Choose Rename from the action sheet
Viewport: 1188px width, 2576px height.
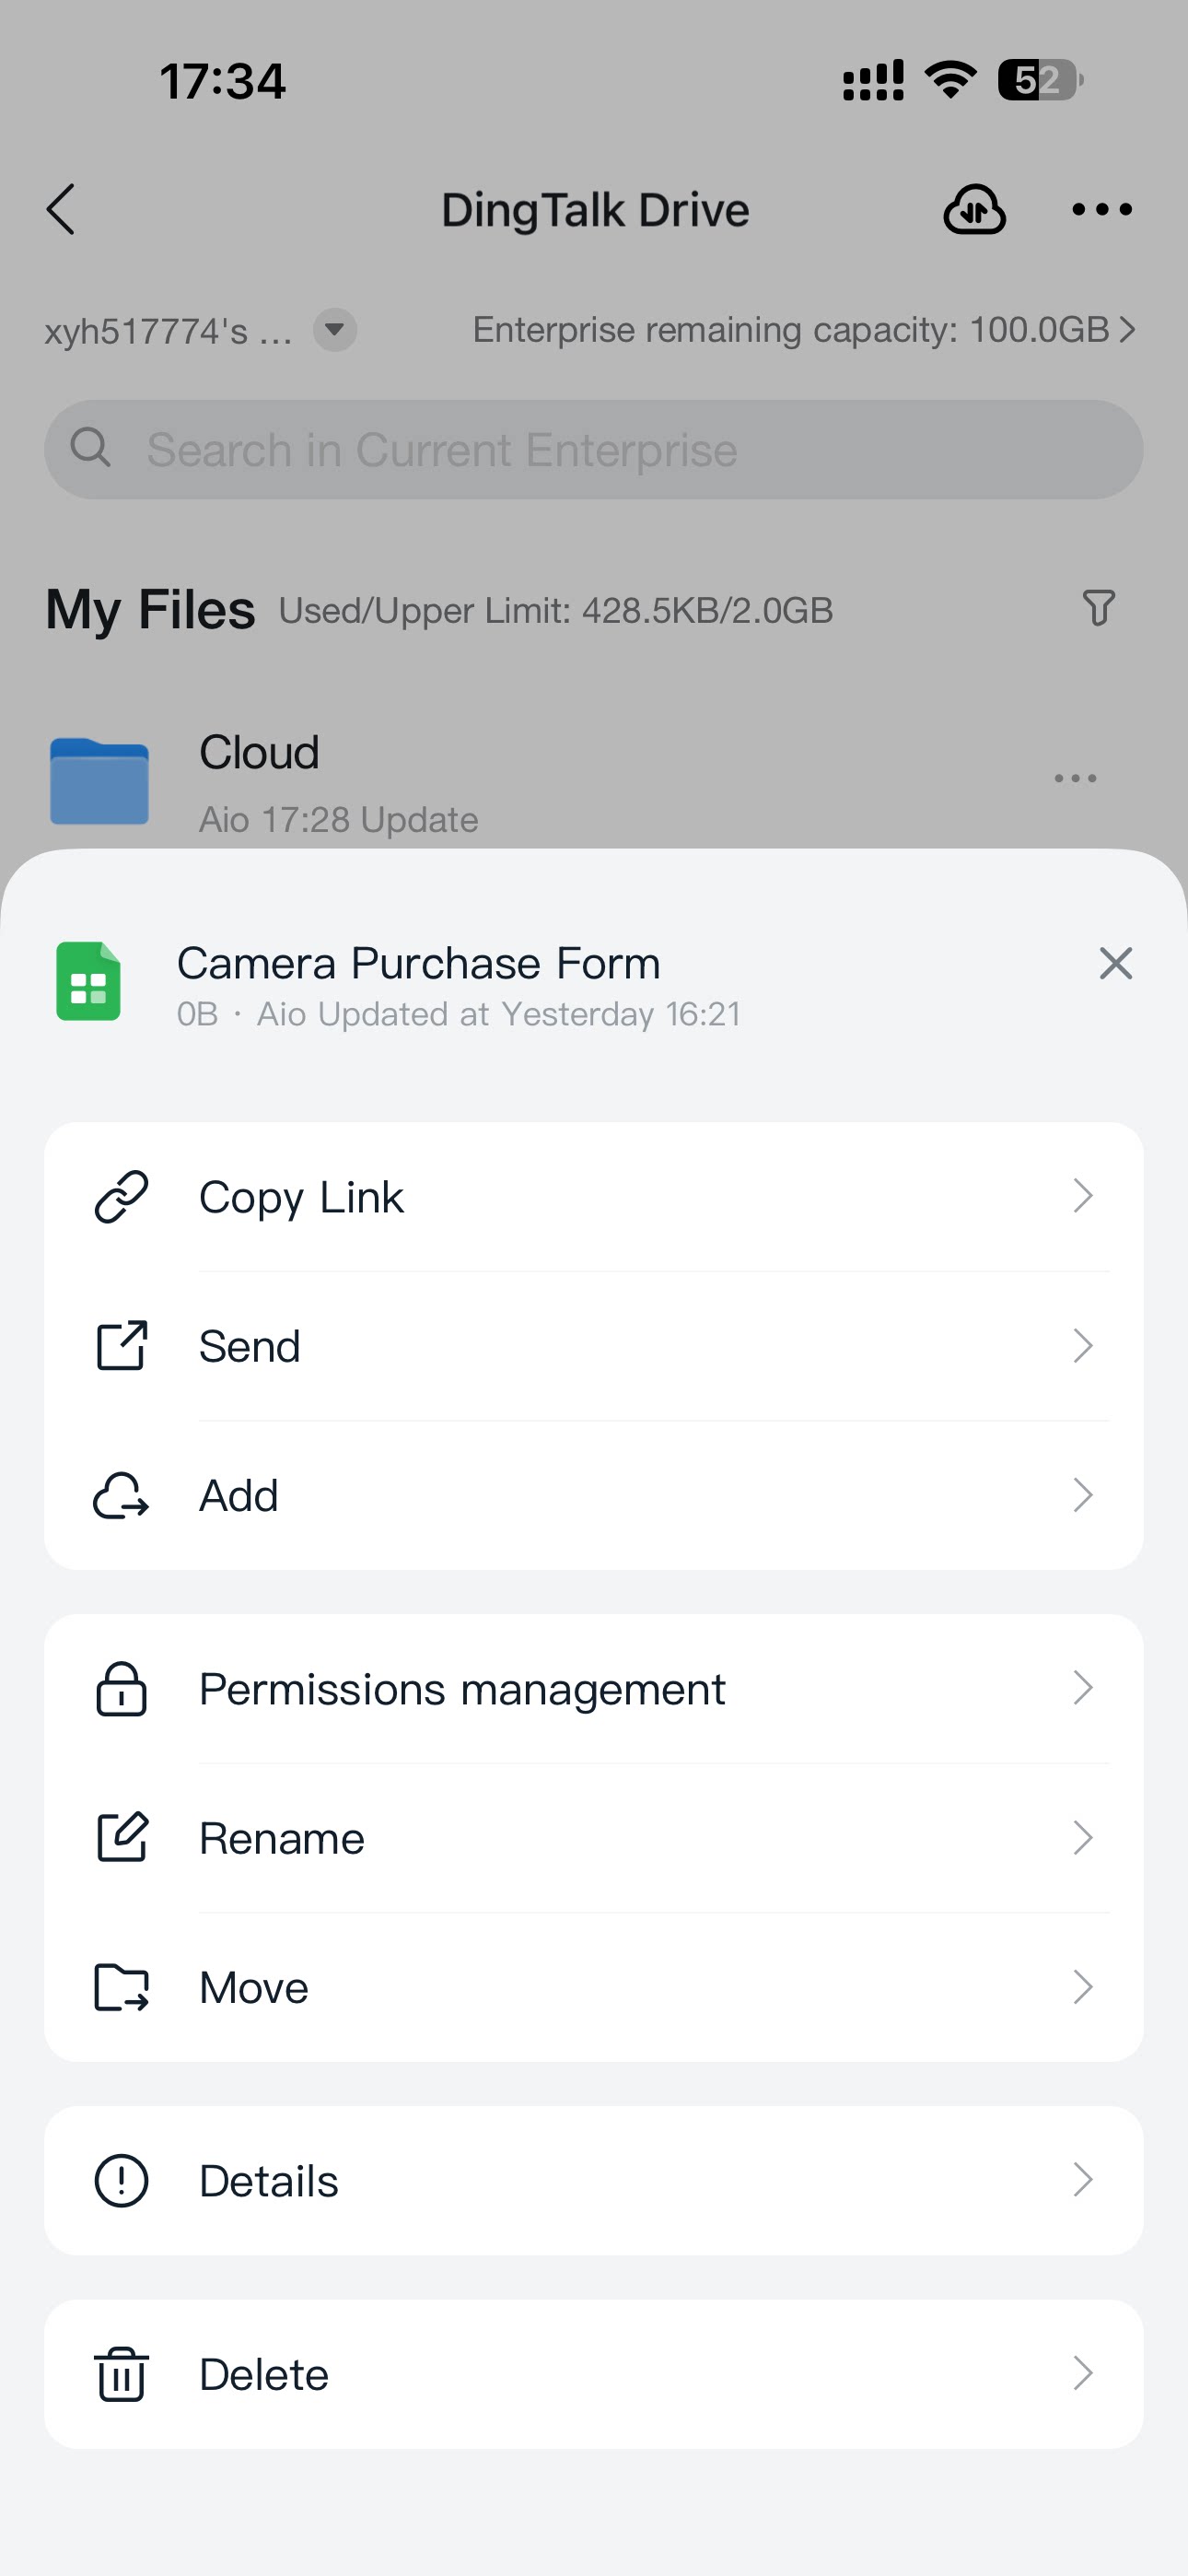click(x=594, y=1838)
